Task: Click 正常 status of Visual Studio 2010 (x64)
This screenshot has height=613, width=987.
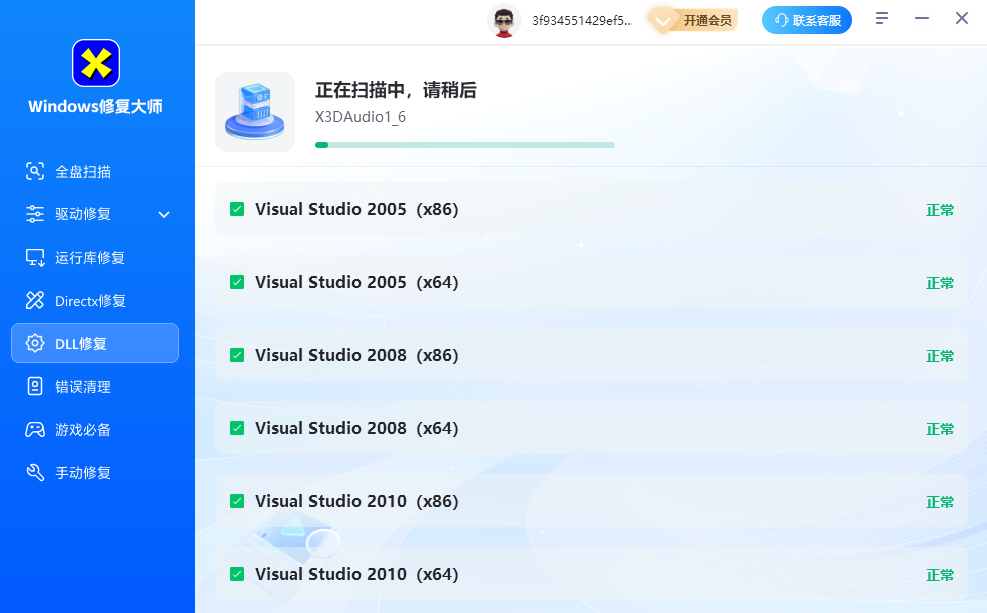Action: (x=940, y=575)
